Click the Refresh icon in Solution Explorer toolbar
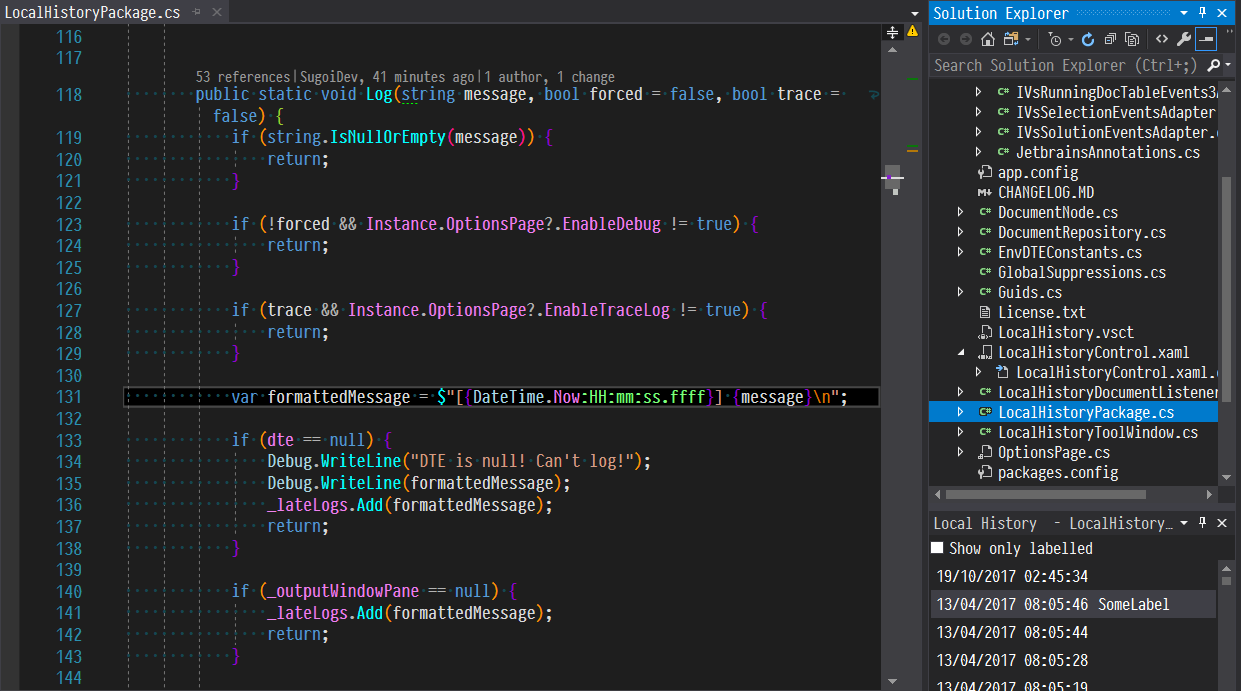This screenshot has width=1241, height=691. pyautogui.click(x=1087, y=38)
